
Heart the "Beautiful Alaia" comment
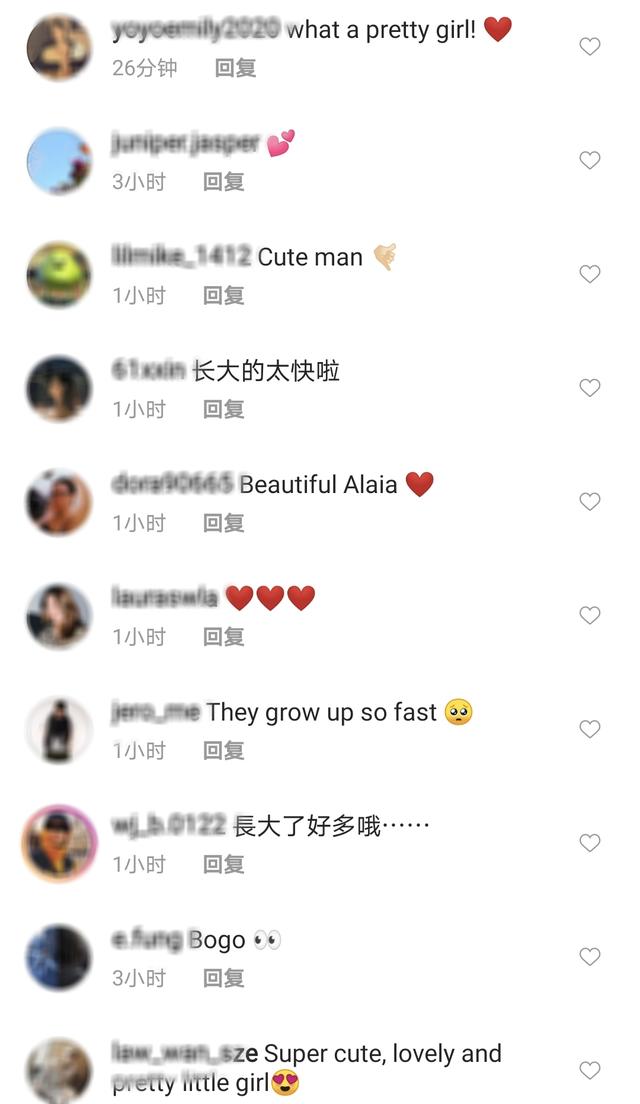(x=589, y=501)
